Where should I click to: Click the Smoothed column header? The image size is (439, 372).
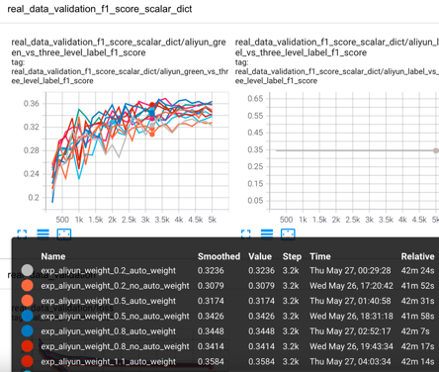click(x=219, y=256)
